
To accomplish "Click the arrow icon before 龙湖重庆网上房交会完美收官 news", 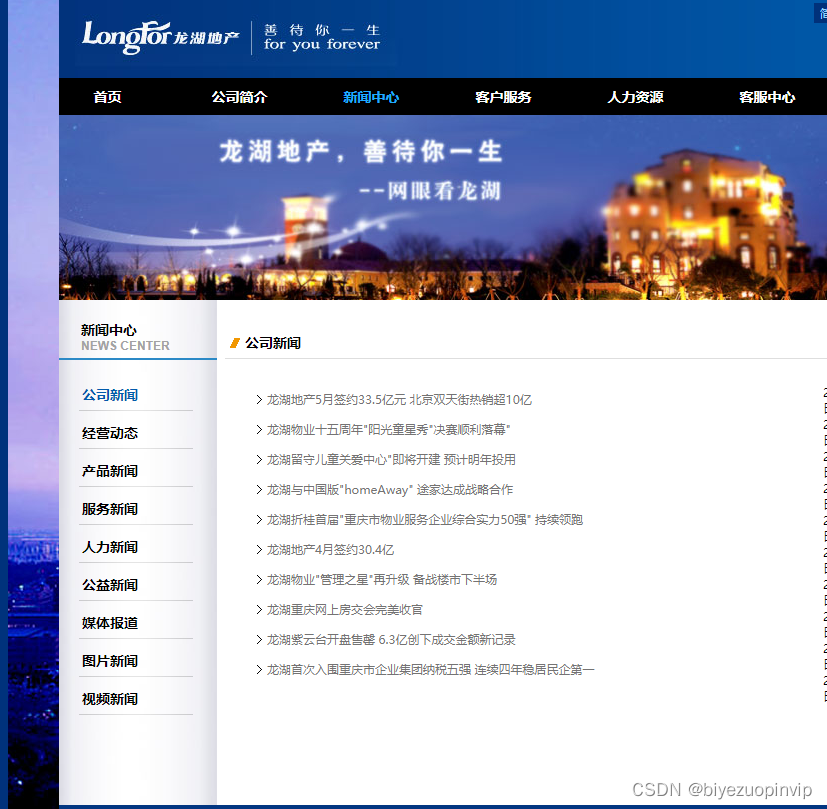I will [x=259, y=609].
